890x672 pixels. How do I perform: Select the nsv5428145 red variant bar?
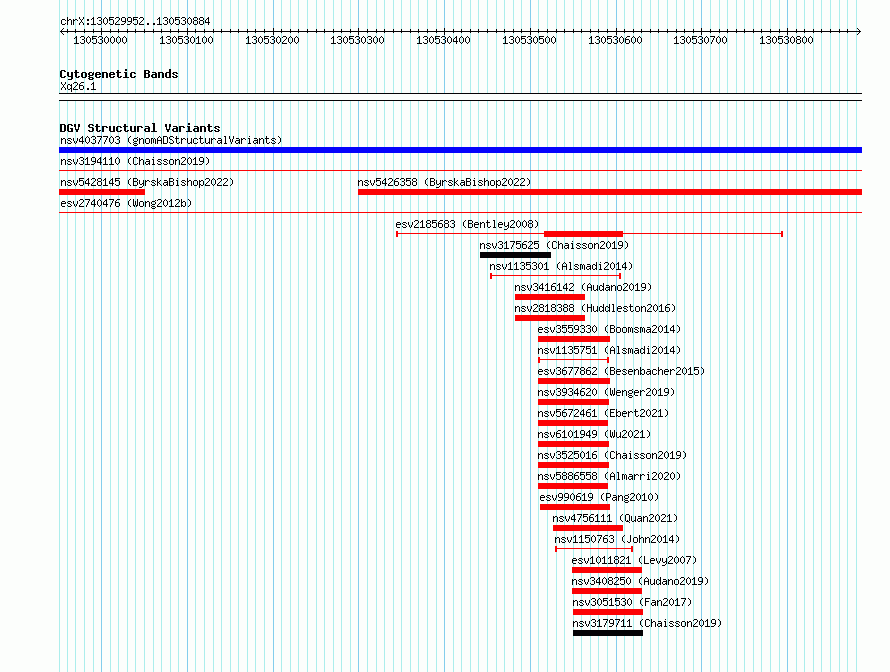click(x=102, y=192)
